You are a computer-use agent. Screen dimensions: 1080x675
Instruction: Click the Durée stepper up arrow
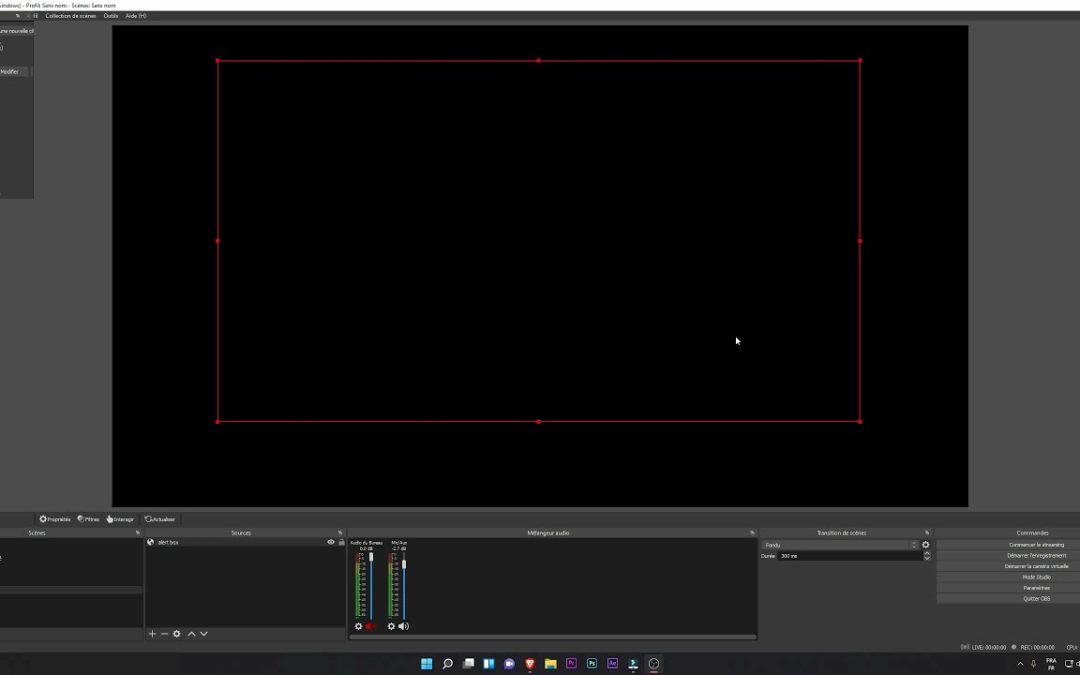coord(927,553)
